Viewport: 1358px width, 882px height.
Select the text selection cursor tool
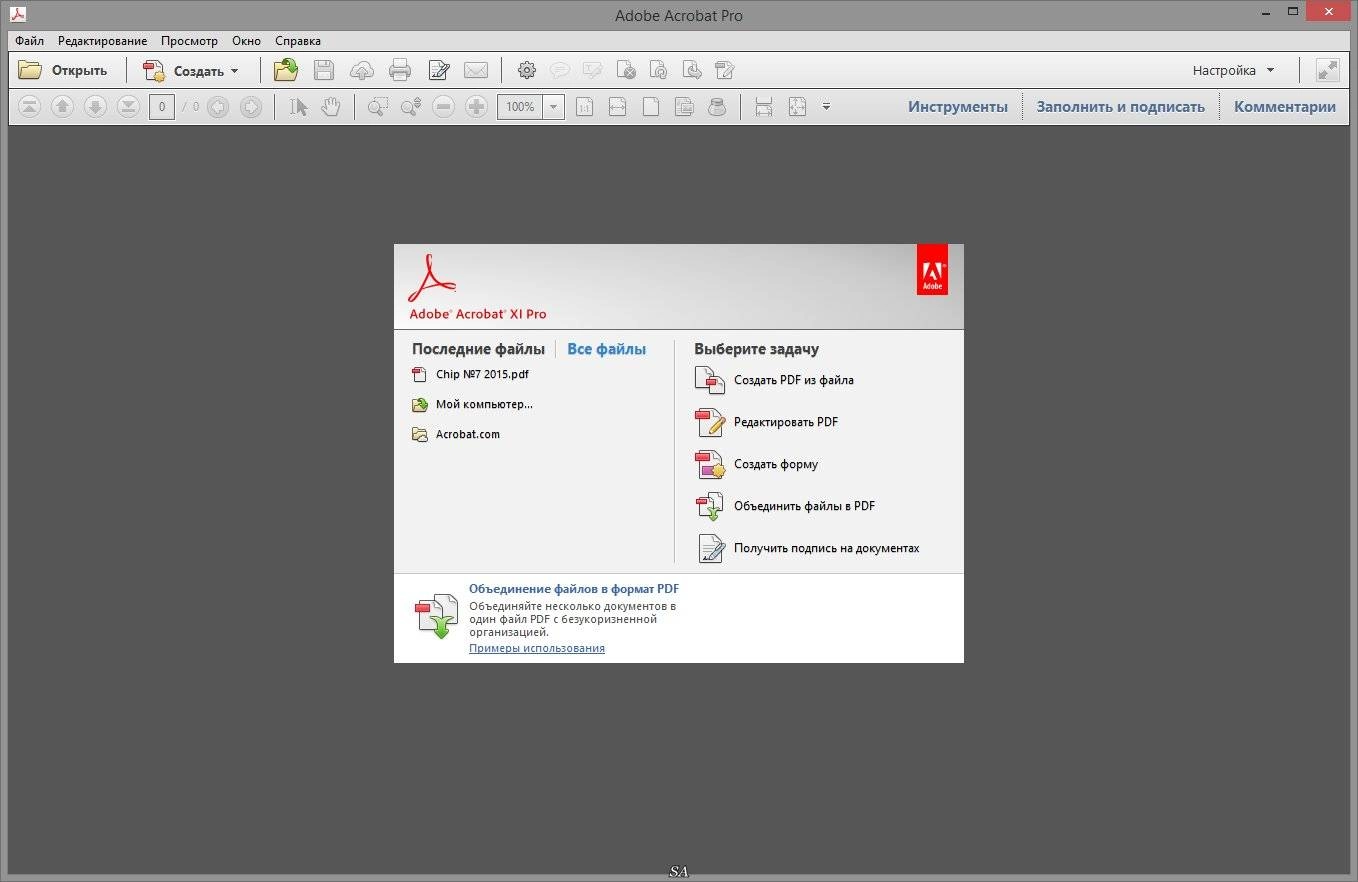point(298,106)
